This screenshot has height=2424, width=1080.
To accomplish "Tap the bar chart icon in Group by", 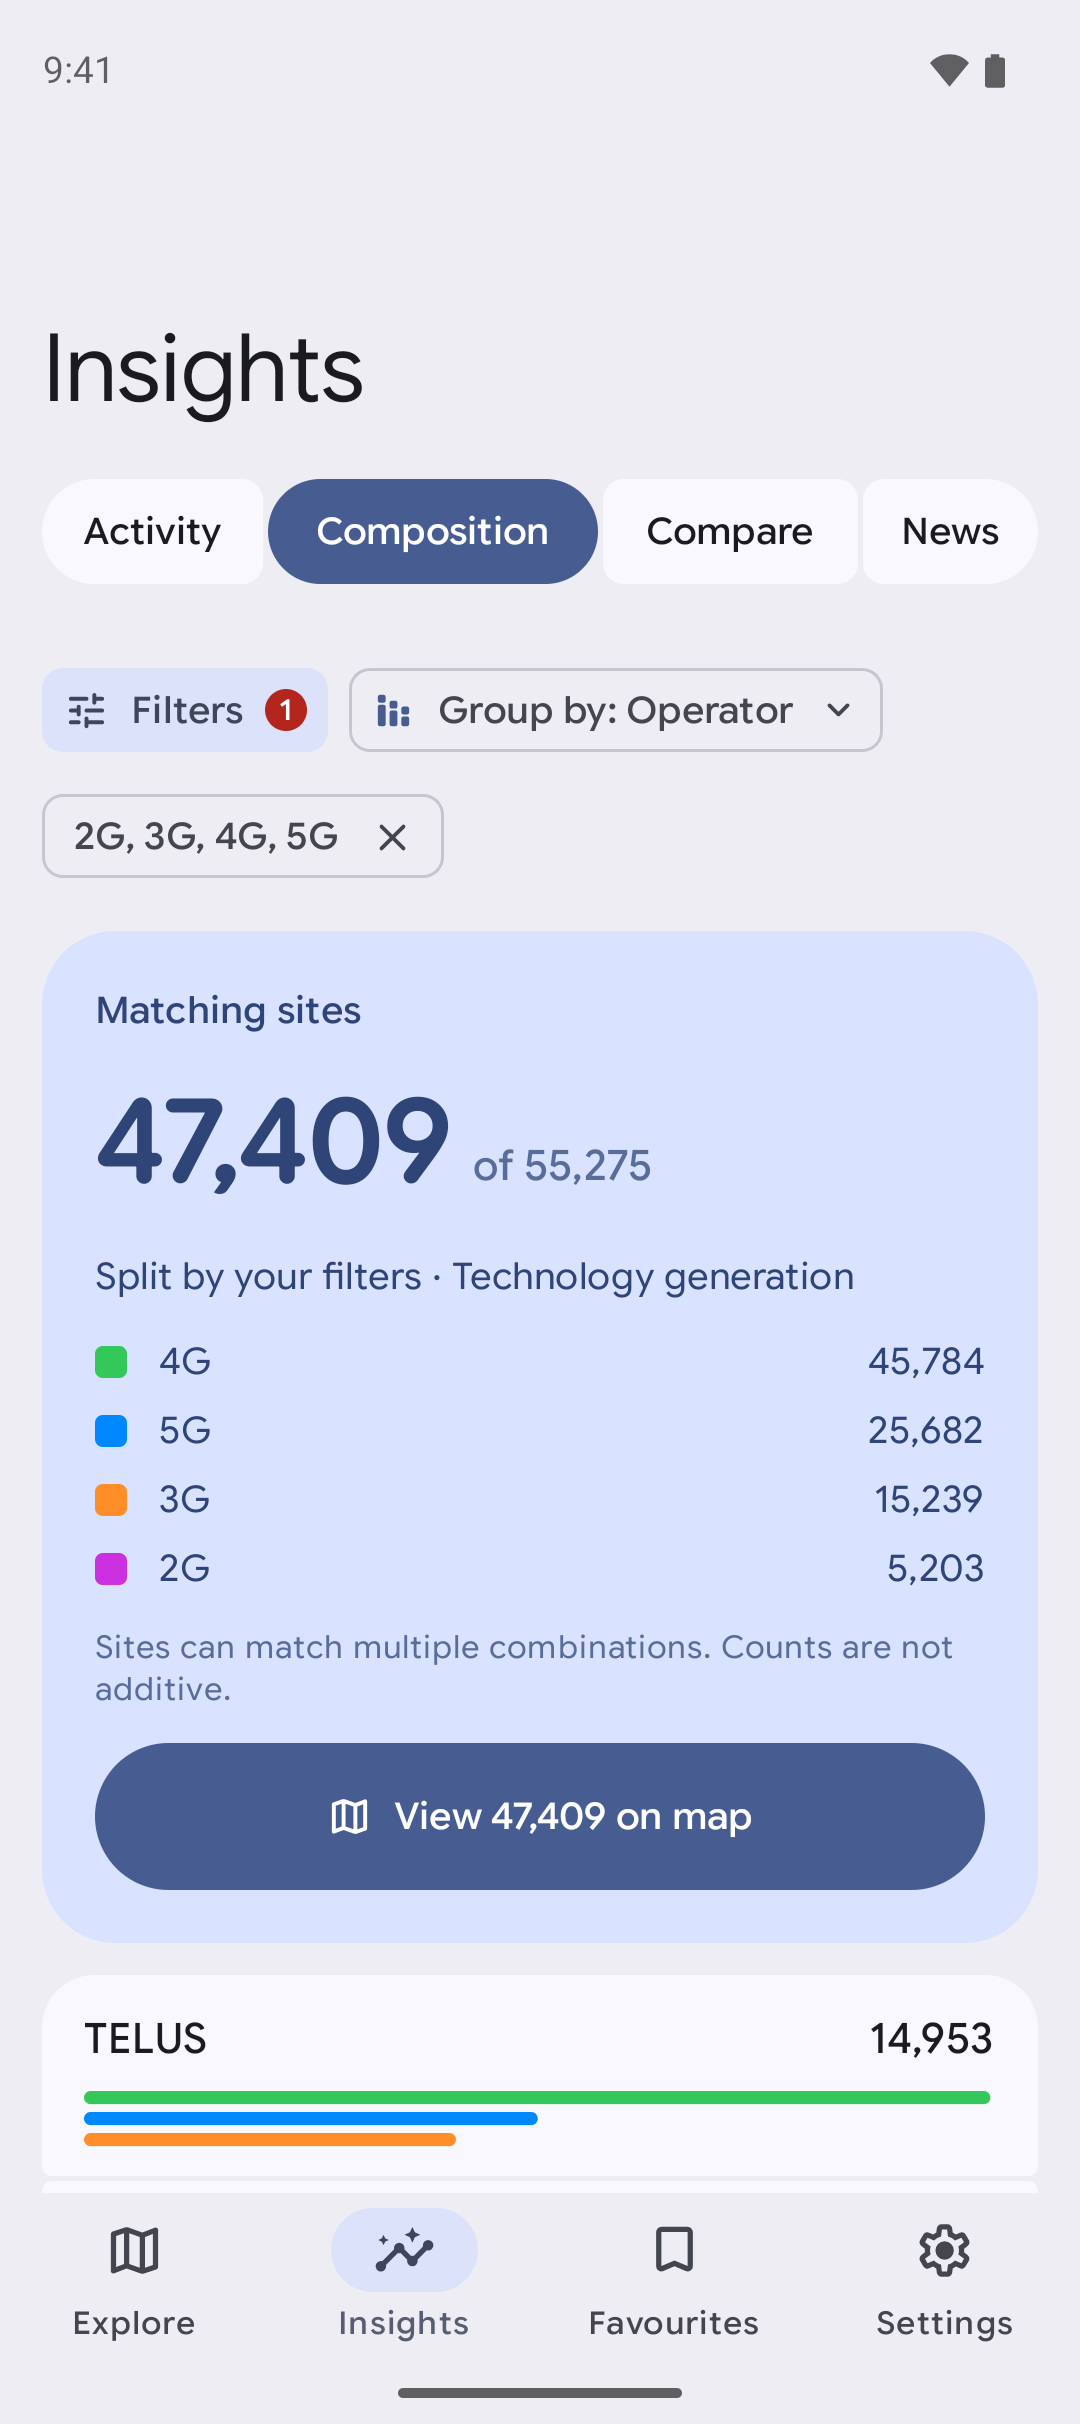I will (x=393, y=711).
